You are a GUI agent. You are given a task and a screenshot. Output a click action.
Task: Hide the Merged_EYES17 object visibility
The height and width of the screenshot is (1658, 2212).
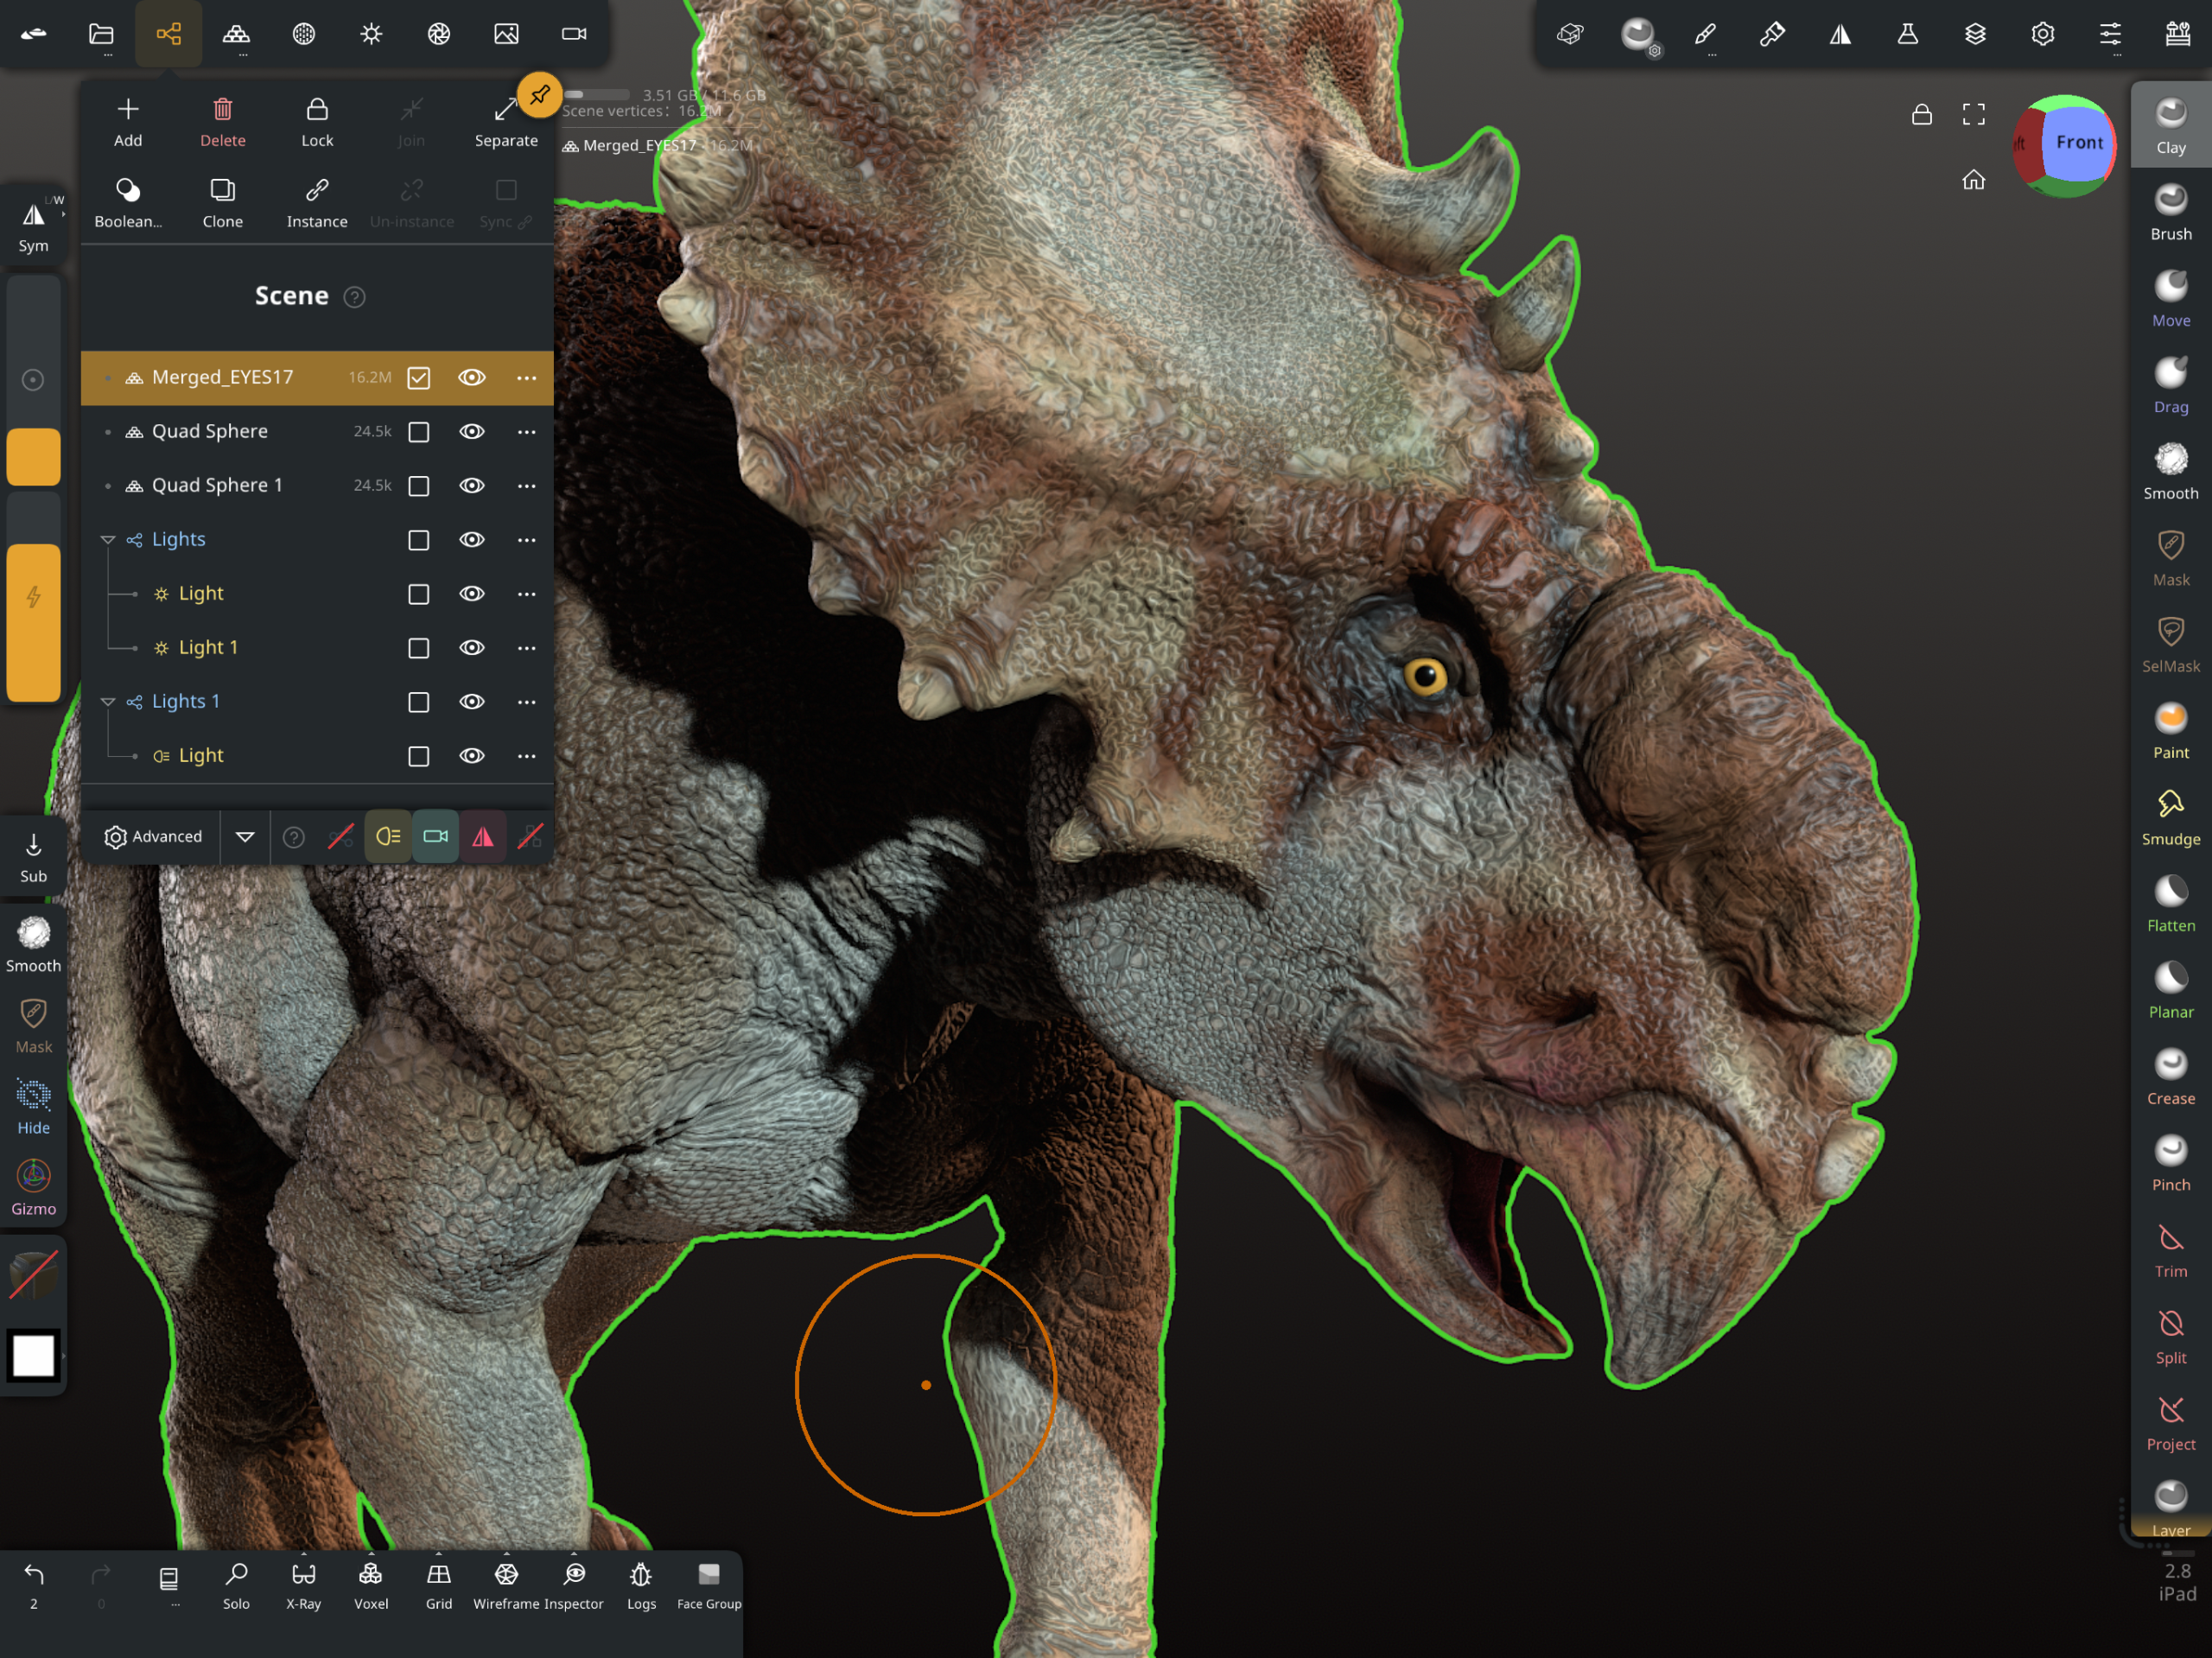(472, 378)
